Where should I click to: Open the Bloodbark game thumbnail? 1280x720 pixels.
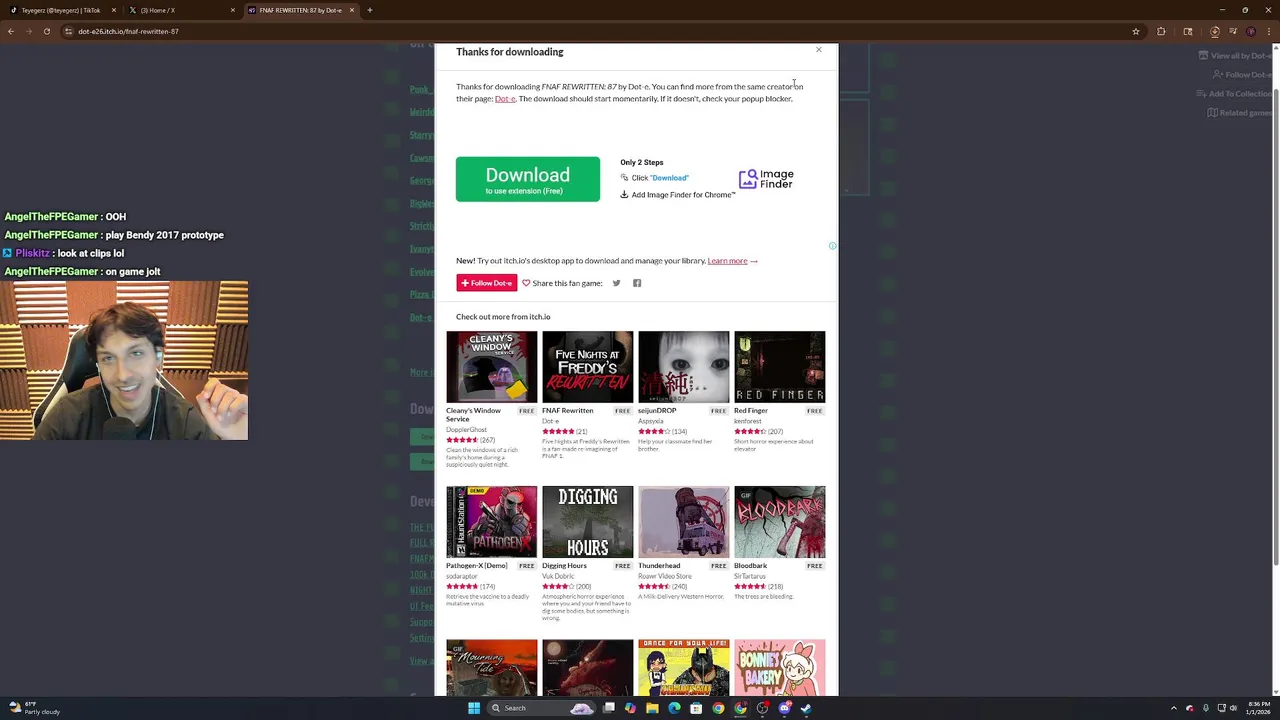click(779, 522)
